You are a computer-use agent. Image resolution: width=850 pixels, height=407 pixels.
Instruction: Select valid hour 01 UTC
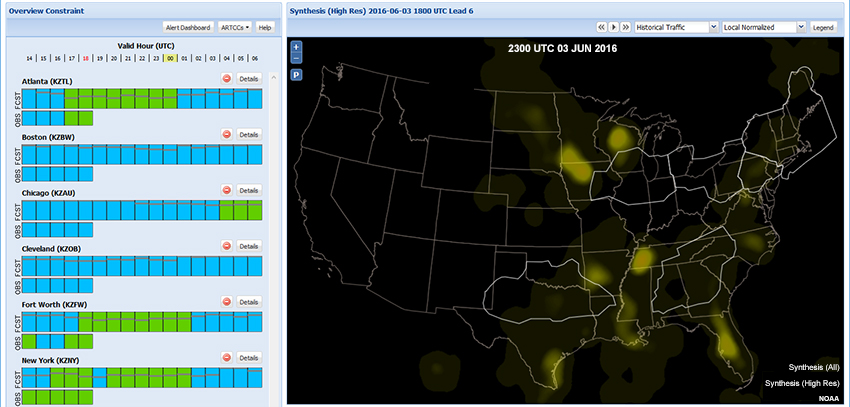[184, 59]
